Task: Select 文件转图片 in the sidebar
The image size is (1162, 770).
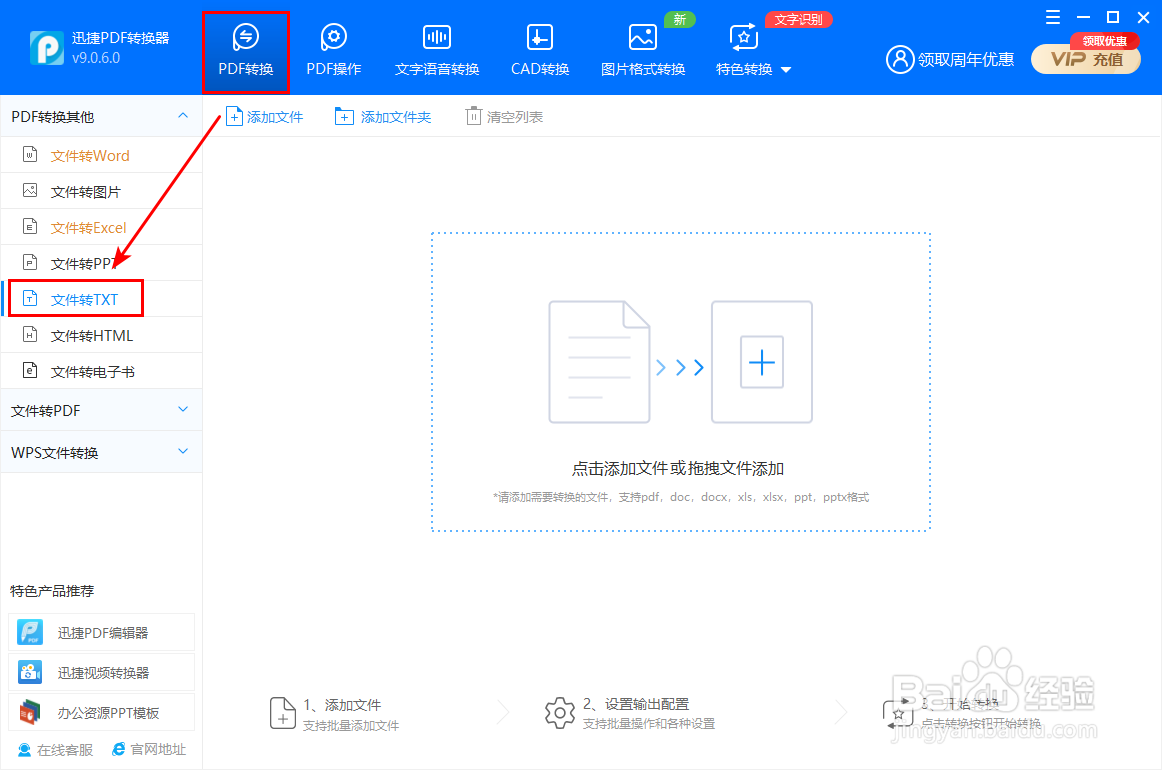Action: (102, 192)
